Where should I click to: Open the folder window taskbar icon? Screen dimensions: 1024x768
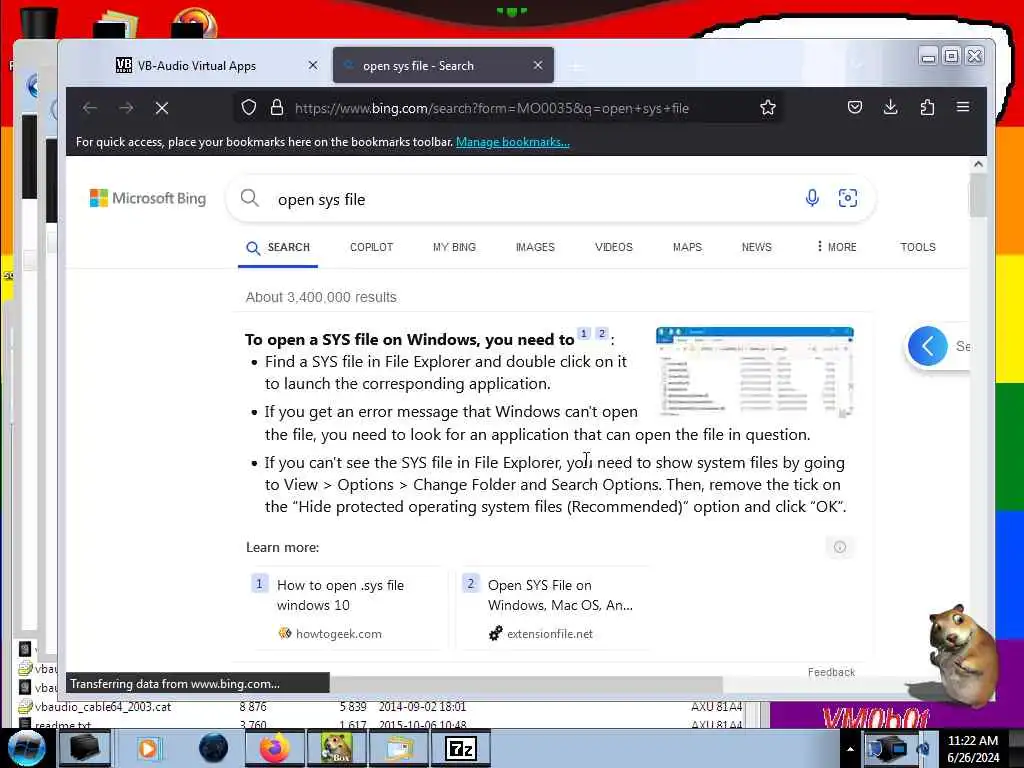pyautogui.click(x=399, y=748)
